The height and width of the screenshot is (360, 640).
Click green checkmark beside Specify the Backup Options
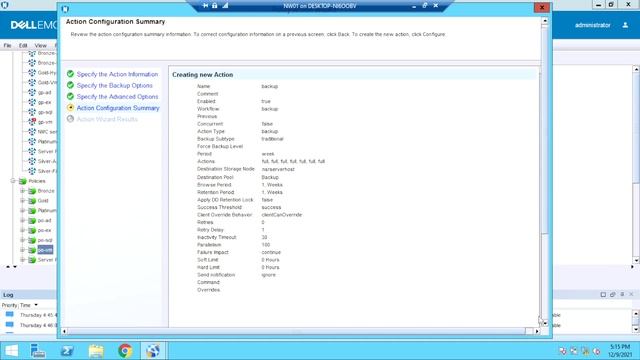(x=70, y=85)
